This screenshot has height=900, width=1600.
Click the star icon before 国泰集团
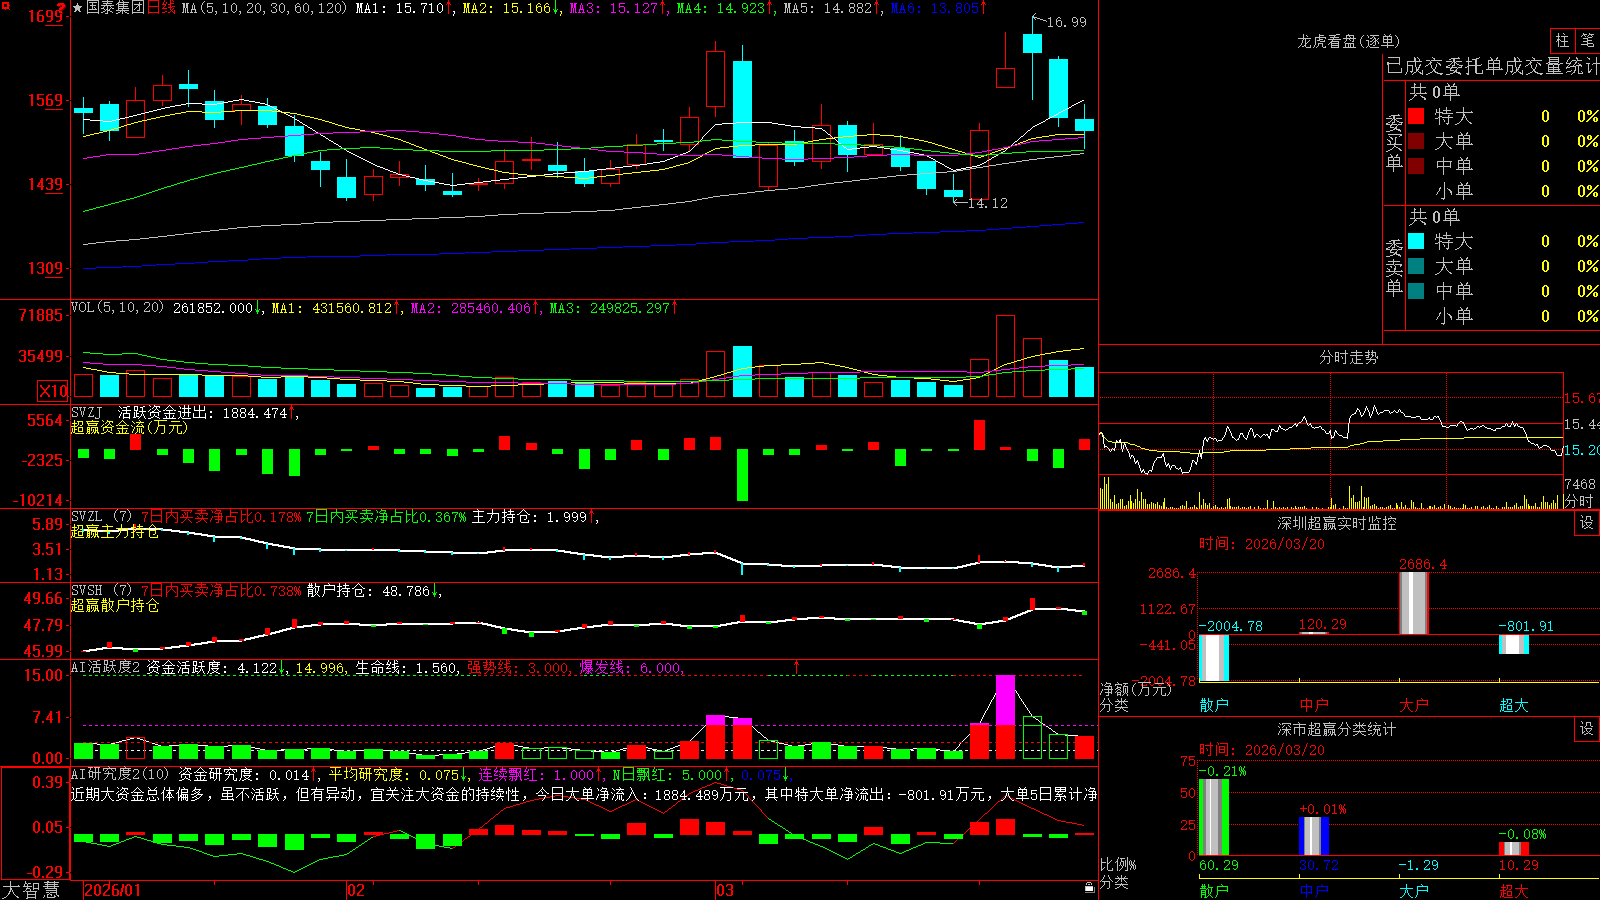[x=77, y=8]
